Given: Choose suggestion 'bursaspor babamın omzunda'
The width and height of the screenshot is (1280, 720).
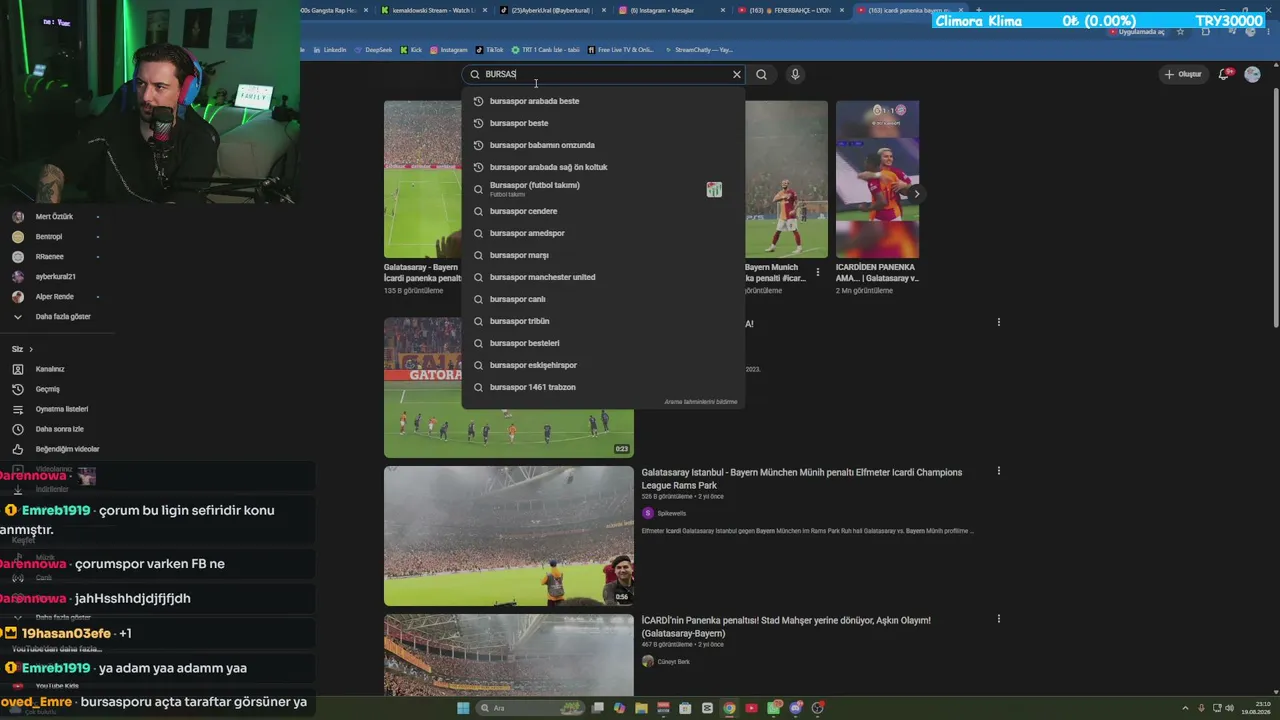Looking at the screenshot, I should [603, 145].
